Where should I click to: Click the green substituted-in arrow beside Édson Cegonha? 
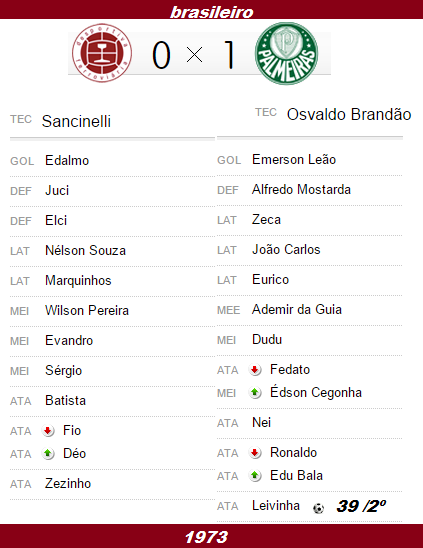[255, 393]
